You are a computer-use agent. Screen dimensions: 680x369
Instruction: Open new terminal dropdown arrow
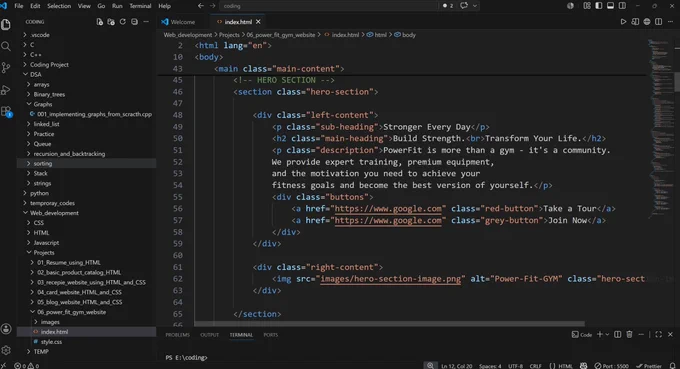(x=607, y=334)
